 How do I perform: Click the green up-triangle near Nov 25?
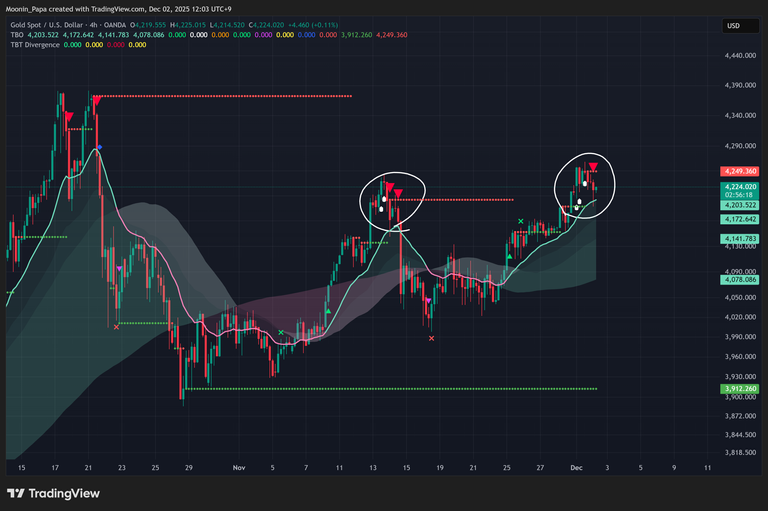(510, 257)
